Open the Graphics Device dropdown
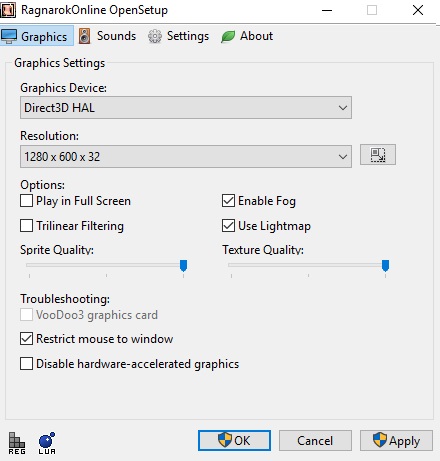Viewport: 440px width, 461px height. (186, 108)
